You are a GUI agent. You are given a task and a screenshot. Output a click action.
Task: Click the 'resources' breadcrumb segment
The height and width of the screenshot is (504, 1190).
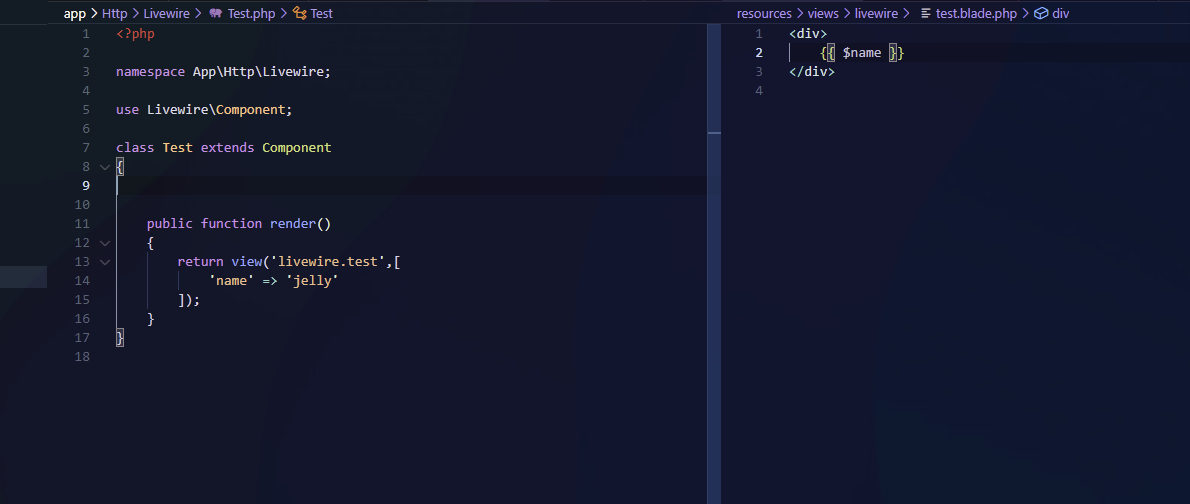coord(764,14)
